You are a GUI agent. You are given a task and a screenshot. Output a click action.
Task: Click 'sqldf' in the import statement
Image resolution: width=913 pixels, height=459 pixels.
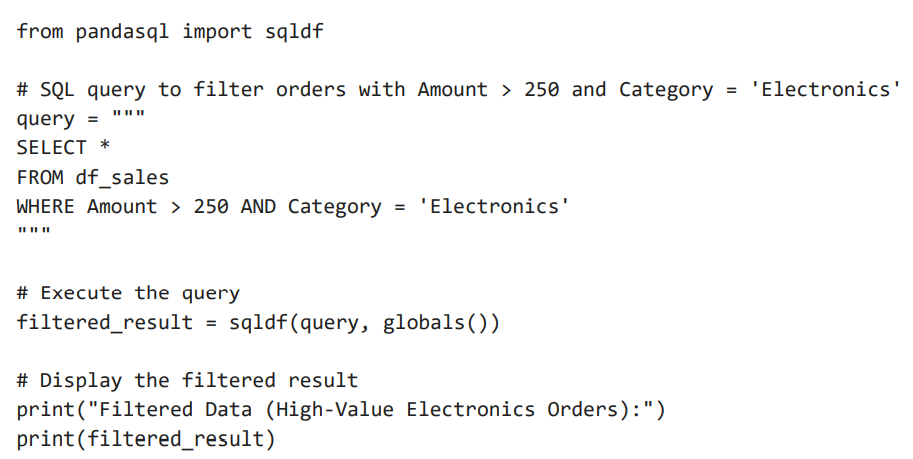(294, 31)
